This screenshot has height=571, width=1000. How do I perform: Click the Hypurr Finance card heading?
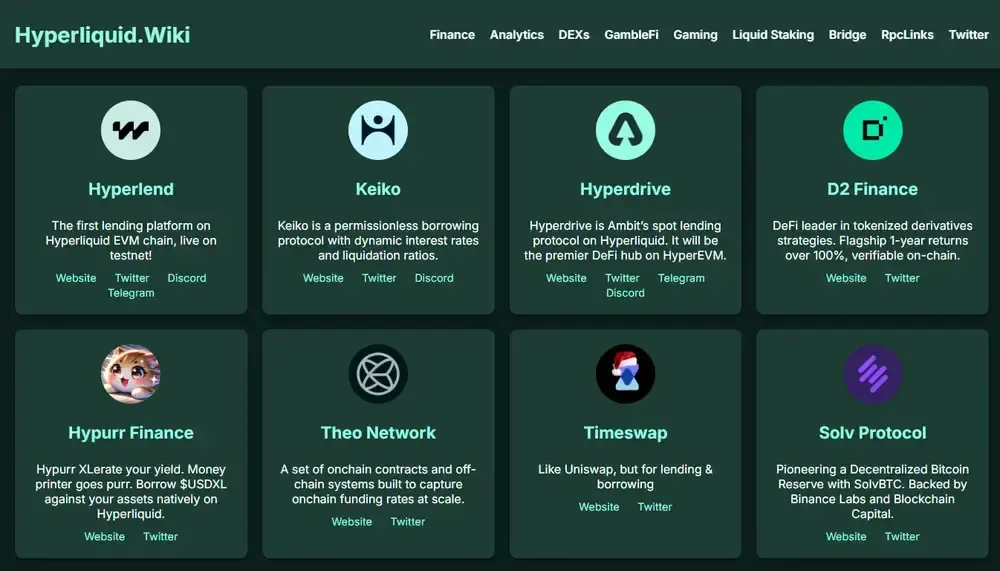coord(131,433)
